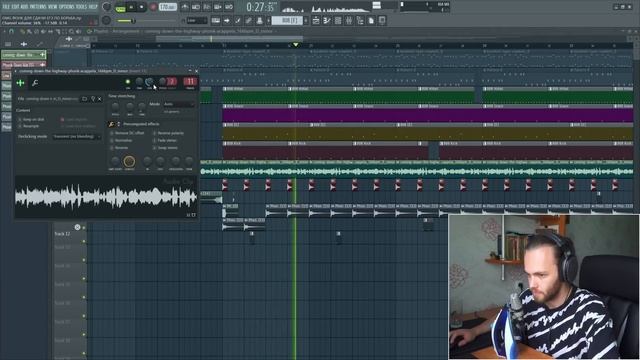Click the master pitch knob below volume knob
640x360 pixels.
(107, 20)
